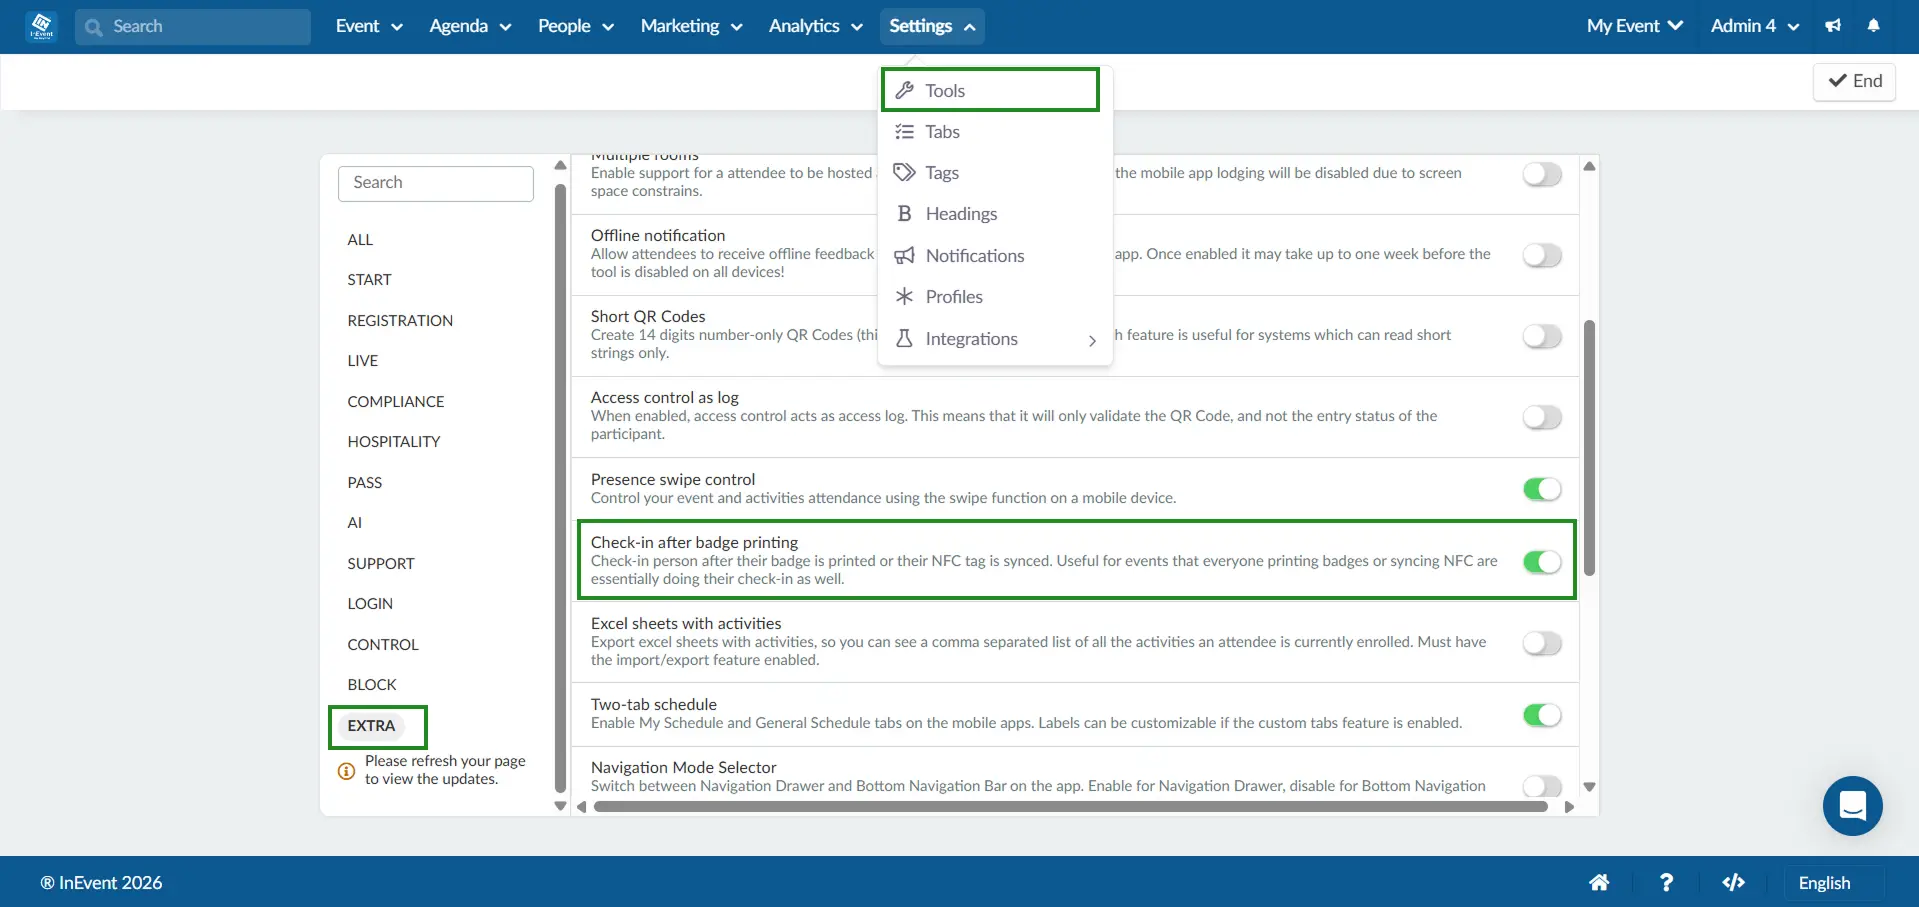Toggle the Navigation Mode Selector switch
Viewport: 1919px width, 907px height.
pyautogui.click(x=1542, y=786)
